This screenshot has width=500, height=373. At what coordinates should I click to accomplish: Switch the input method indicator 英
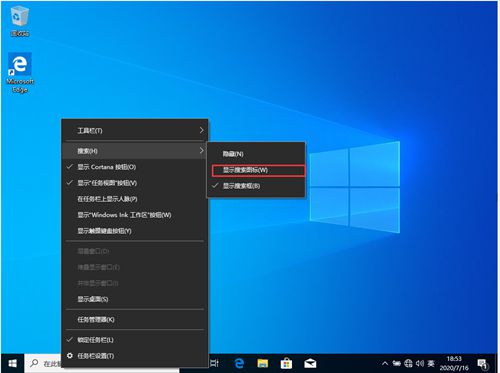pyautogui.click(x=431, y=363)
